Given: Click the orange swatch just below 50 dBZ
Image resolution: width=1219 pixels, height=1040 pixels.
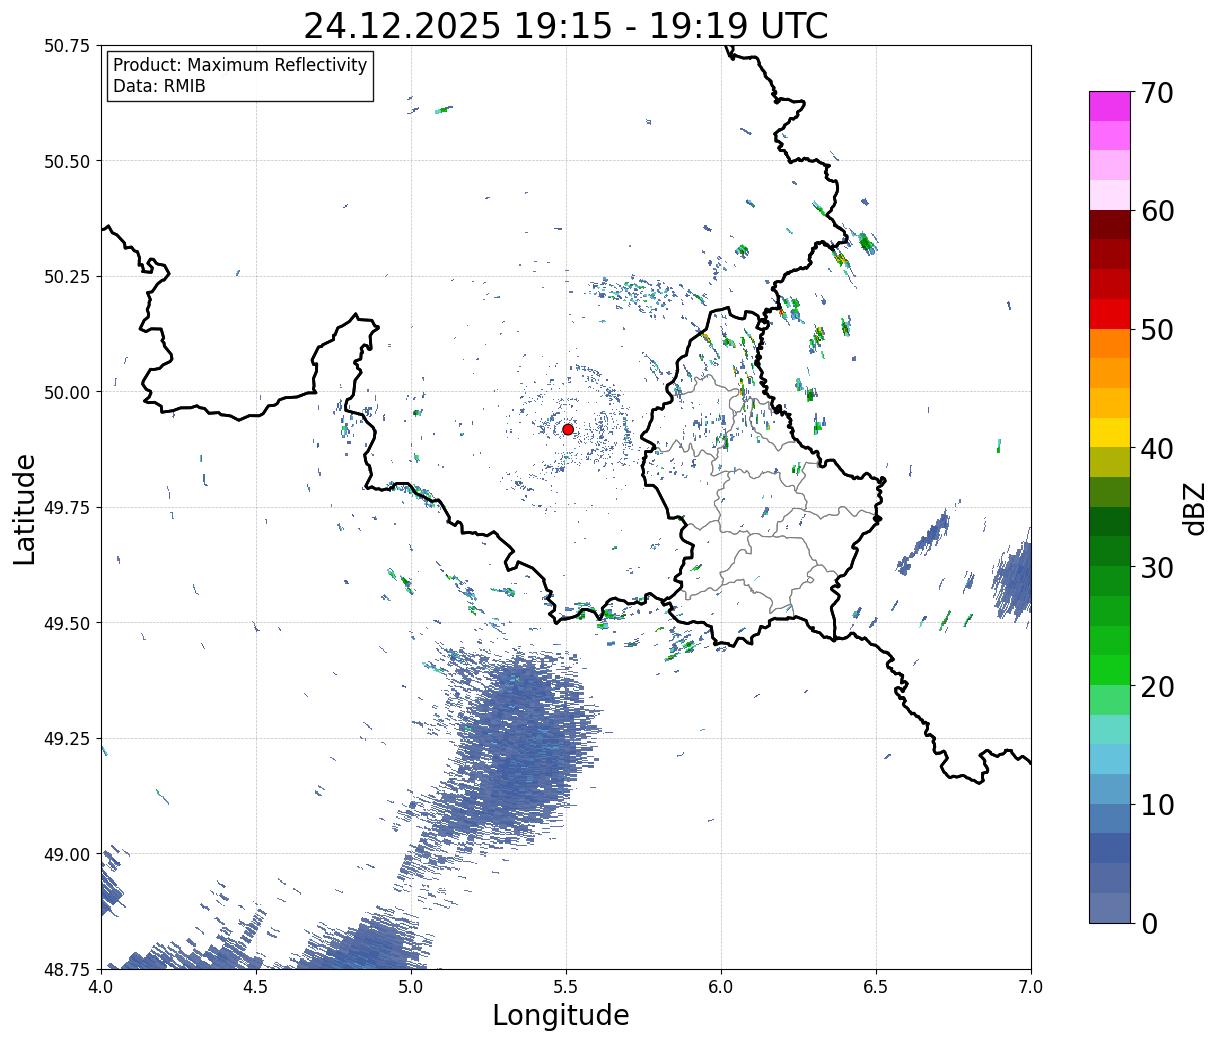Looking at the screenshot, I should (1110, 343).
